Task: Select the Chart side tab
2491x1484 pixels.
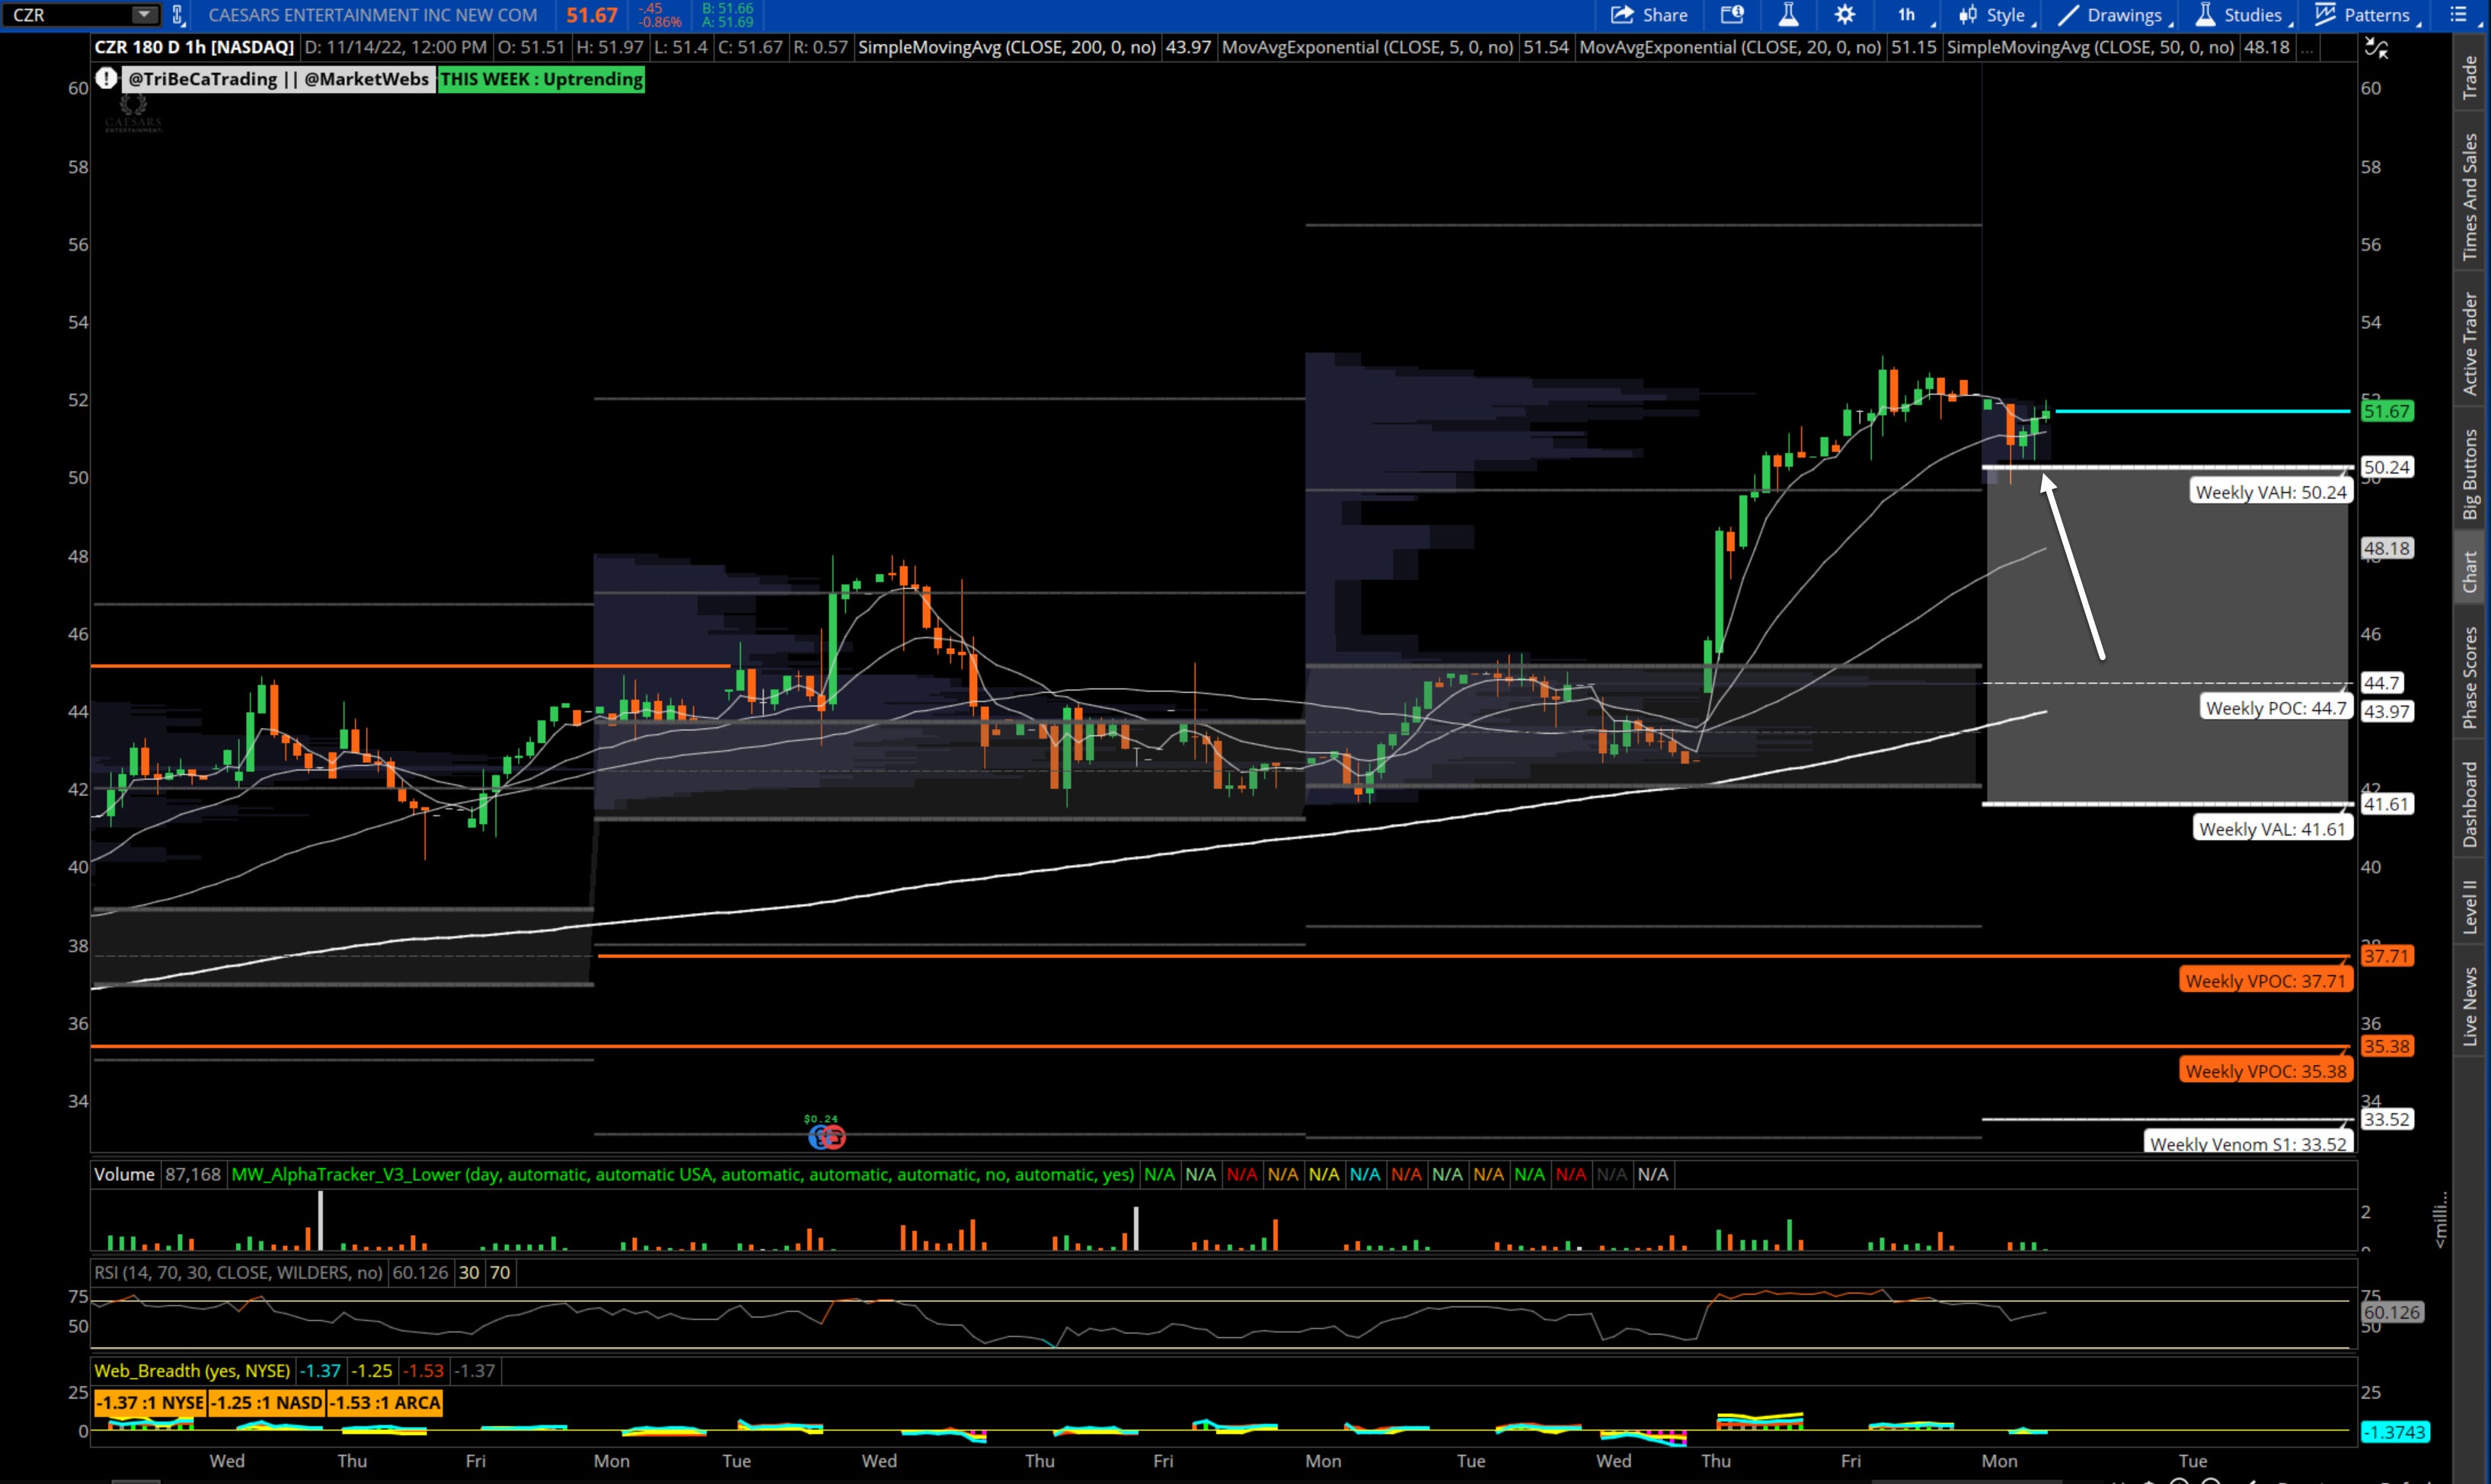Action: pyautogui.click(x=2470, y=572)
